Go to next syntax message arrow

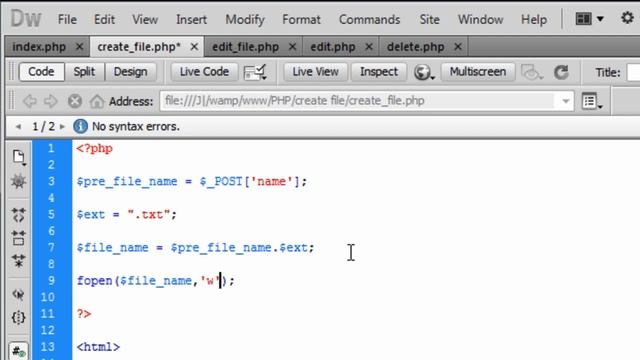tap(62, 127)
